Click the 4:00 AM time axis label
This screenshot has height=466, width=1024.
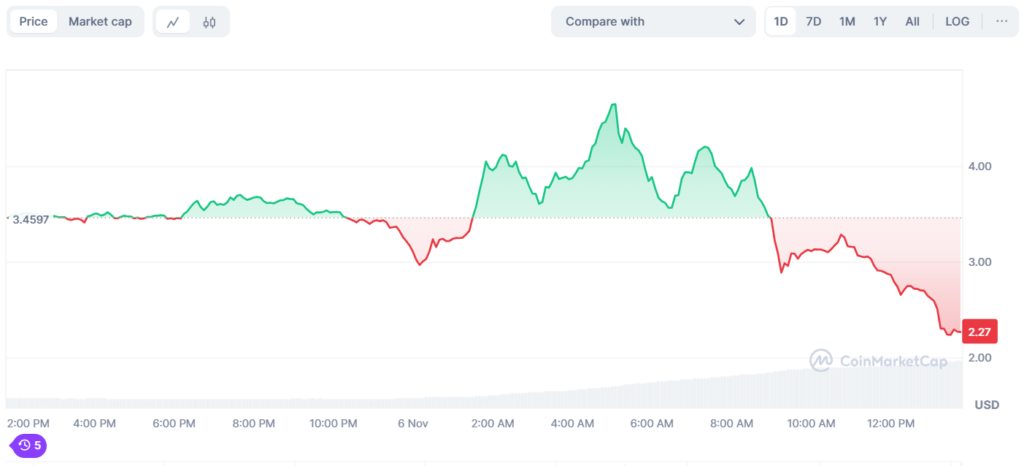pos(572,424)
